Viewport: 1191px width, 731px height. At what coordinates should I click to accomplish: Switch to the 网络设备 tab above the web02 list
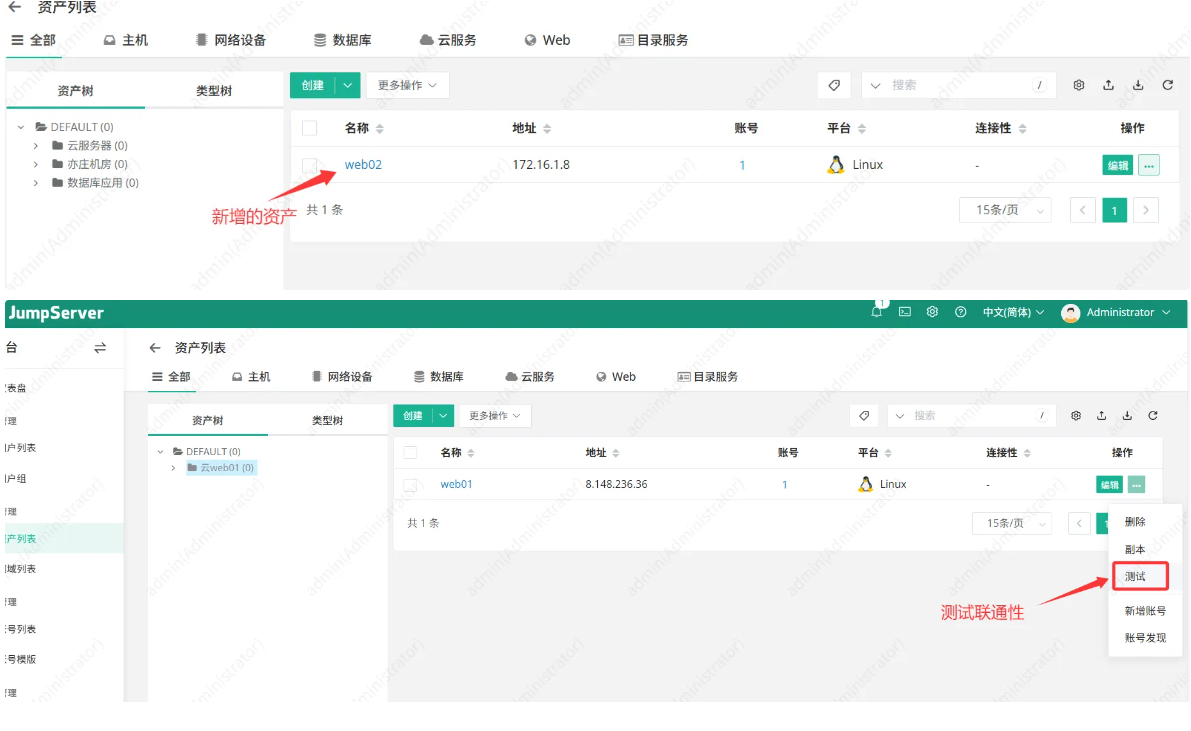(231, 40)
